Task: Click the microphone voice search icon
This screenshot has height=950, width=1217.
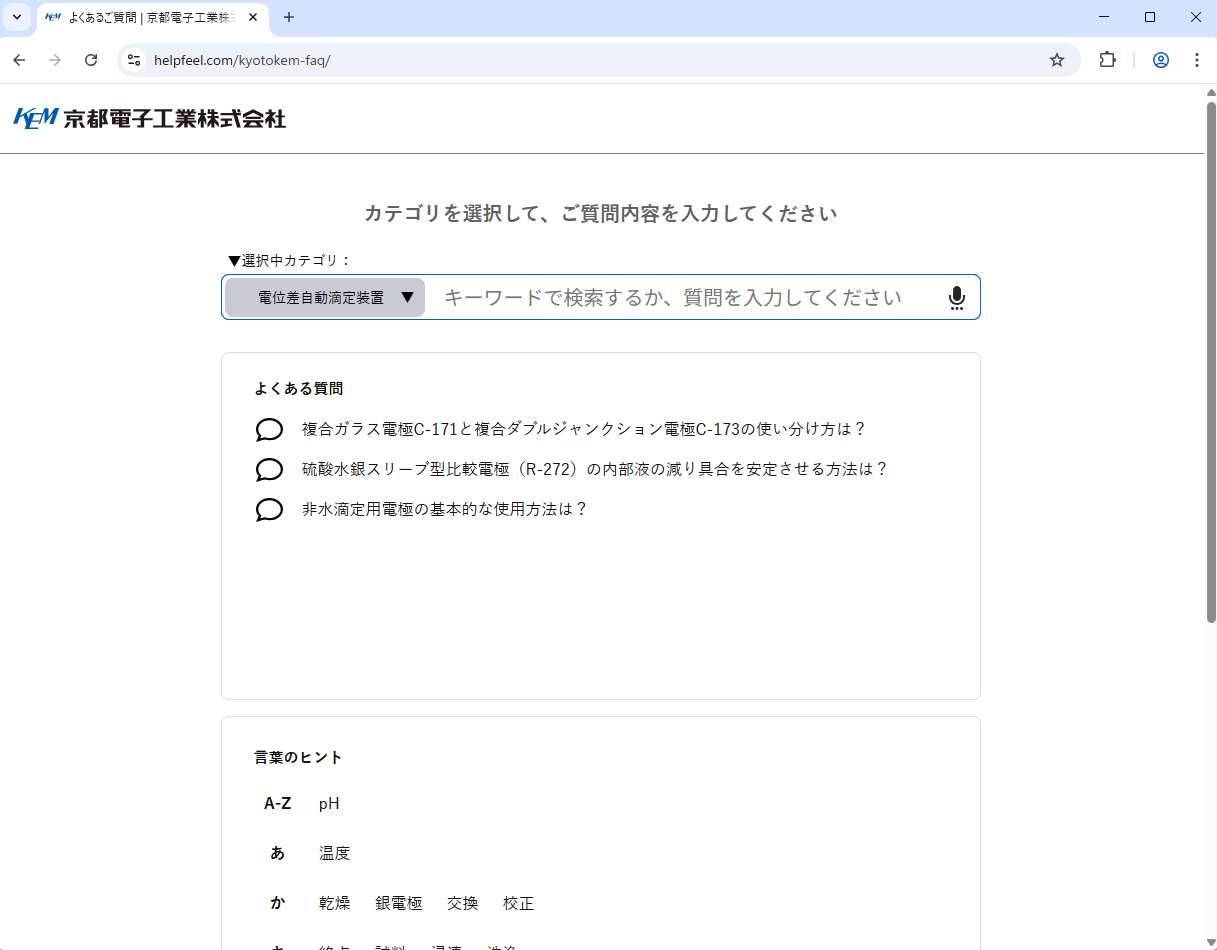Action: tap(956, 298)
